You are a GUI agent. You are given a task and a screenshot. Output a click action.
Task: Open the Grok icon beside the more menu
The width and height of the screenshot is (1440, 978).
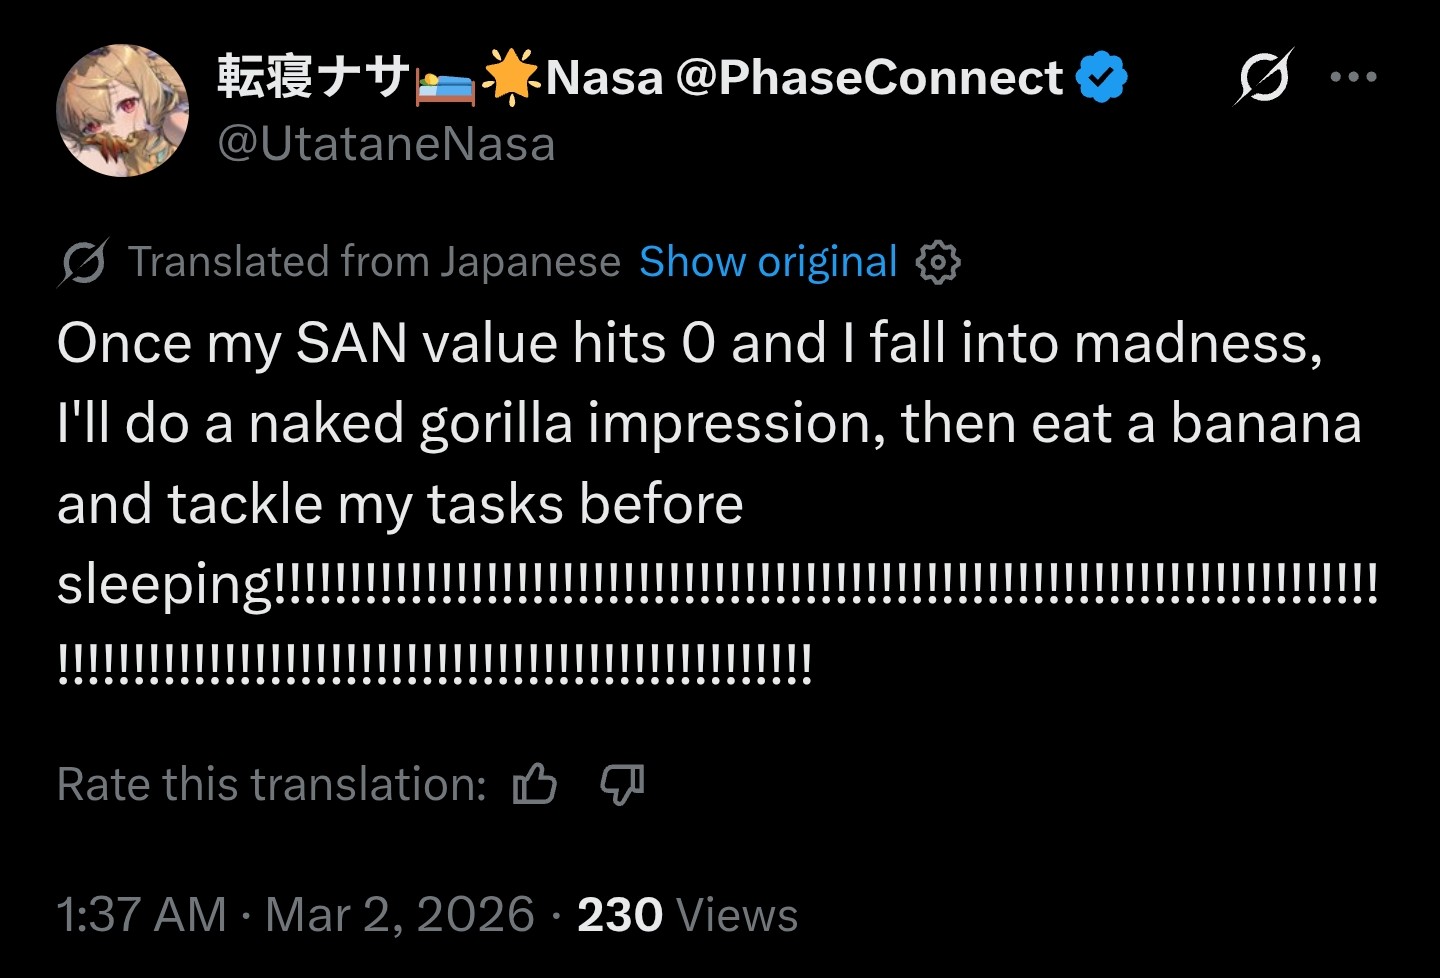1263,77
